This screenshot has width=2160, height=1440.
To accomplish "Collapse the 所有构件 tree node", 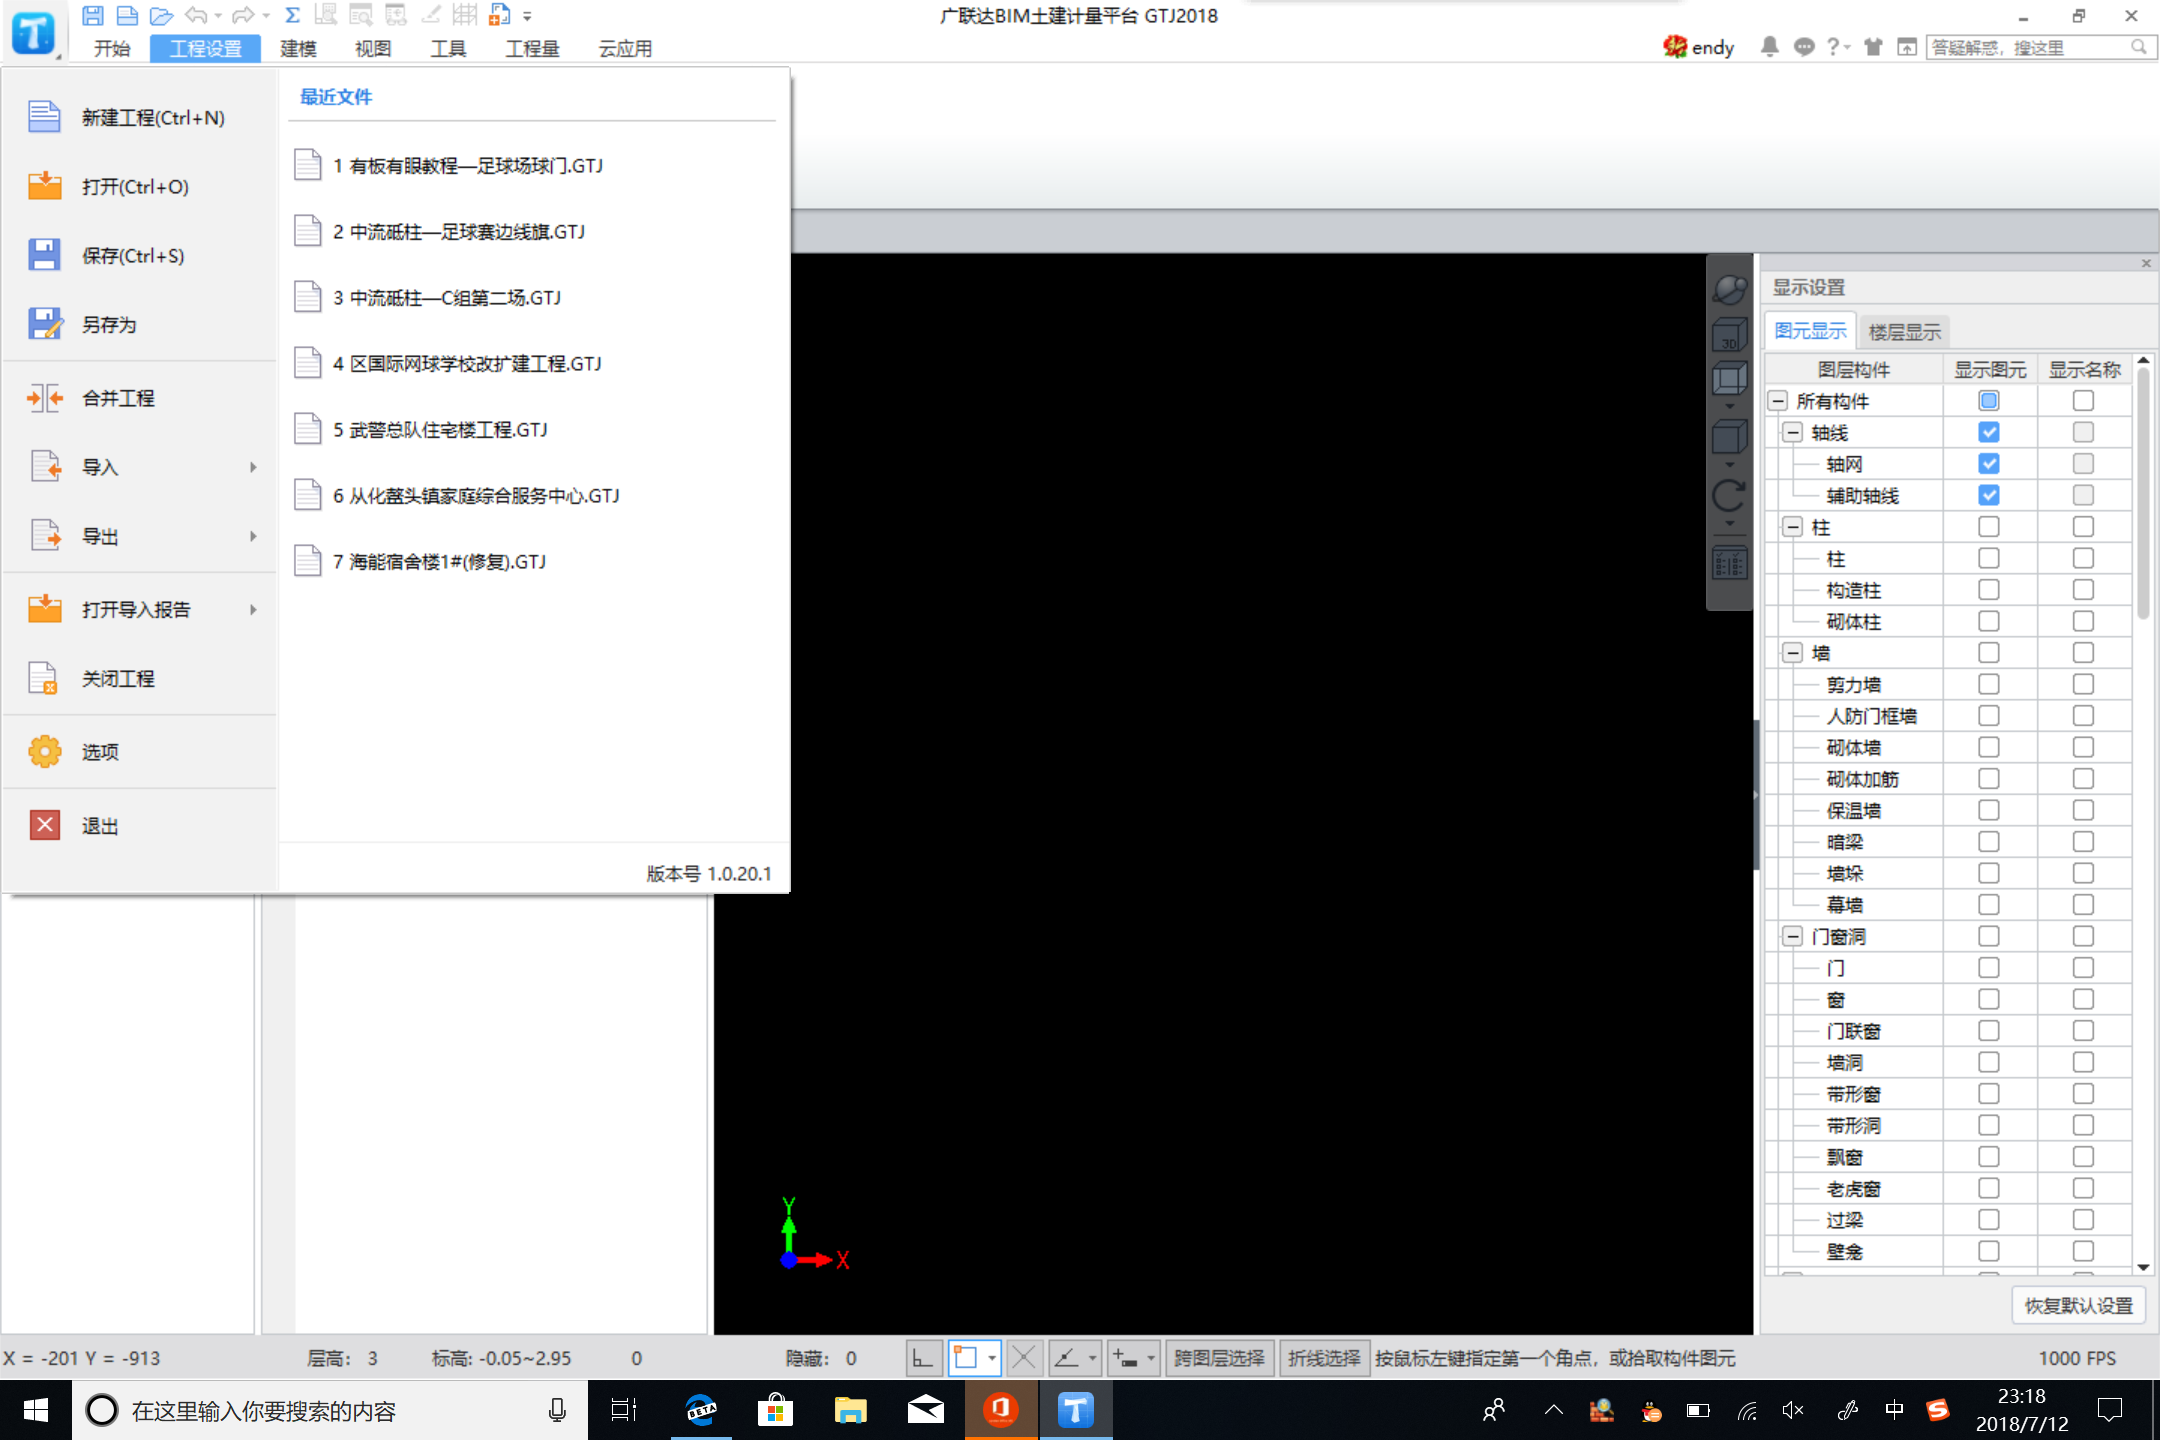I will (1778, 401).
